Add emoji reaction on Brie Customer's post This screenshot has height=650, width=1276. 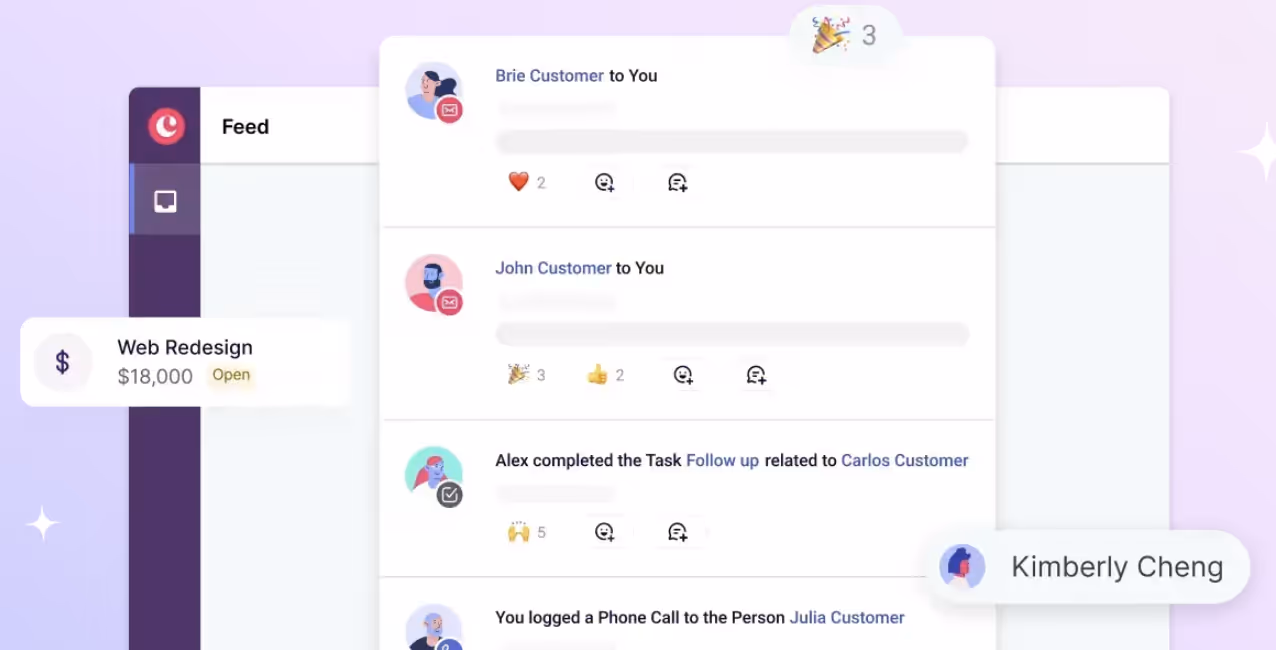click(604, 182)
